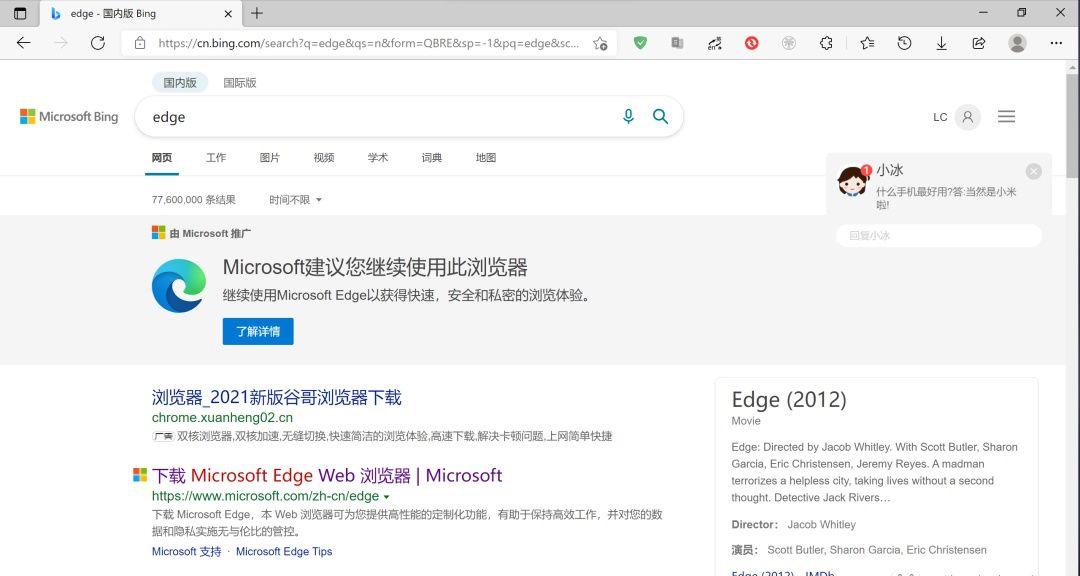Click the Microsoft Bing logo
Screen dimensions: 1080x576
[68, 116]
